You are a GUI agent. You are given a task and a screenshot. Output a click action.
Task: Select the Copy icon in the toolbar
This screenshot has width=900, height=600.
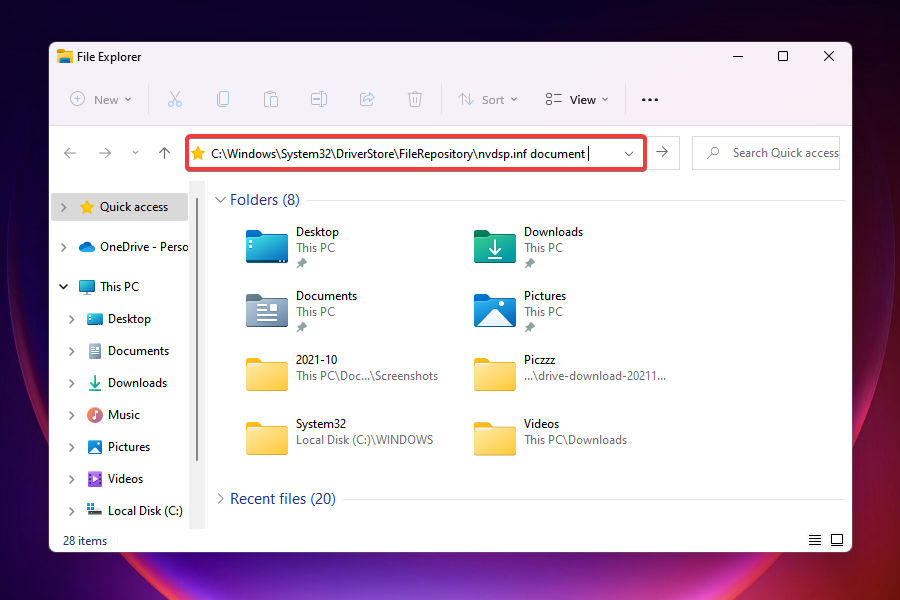tap(223, 99)
